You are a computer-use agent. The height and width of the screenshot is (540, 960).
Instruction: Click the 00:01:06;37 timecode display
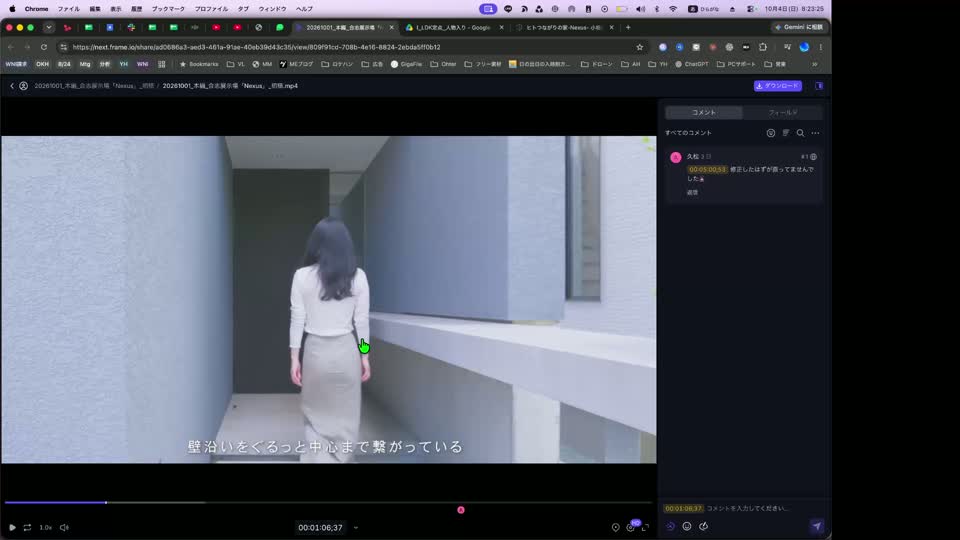coord(320,528)
